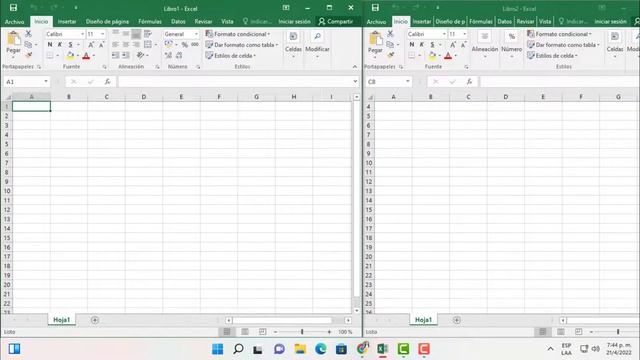Click insert function fx in Libro1
640x360 pixels.
click(107, 82)
